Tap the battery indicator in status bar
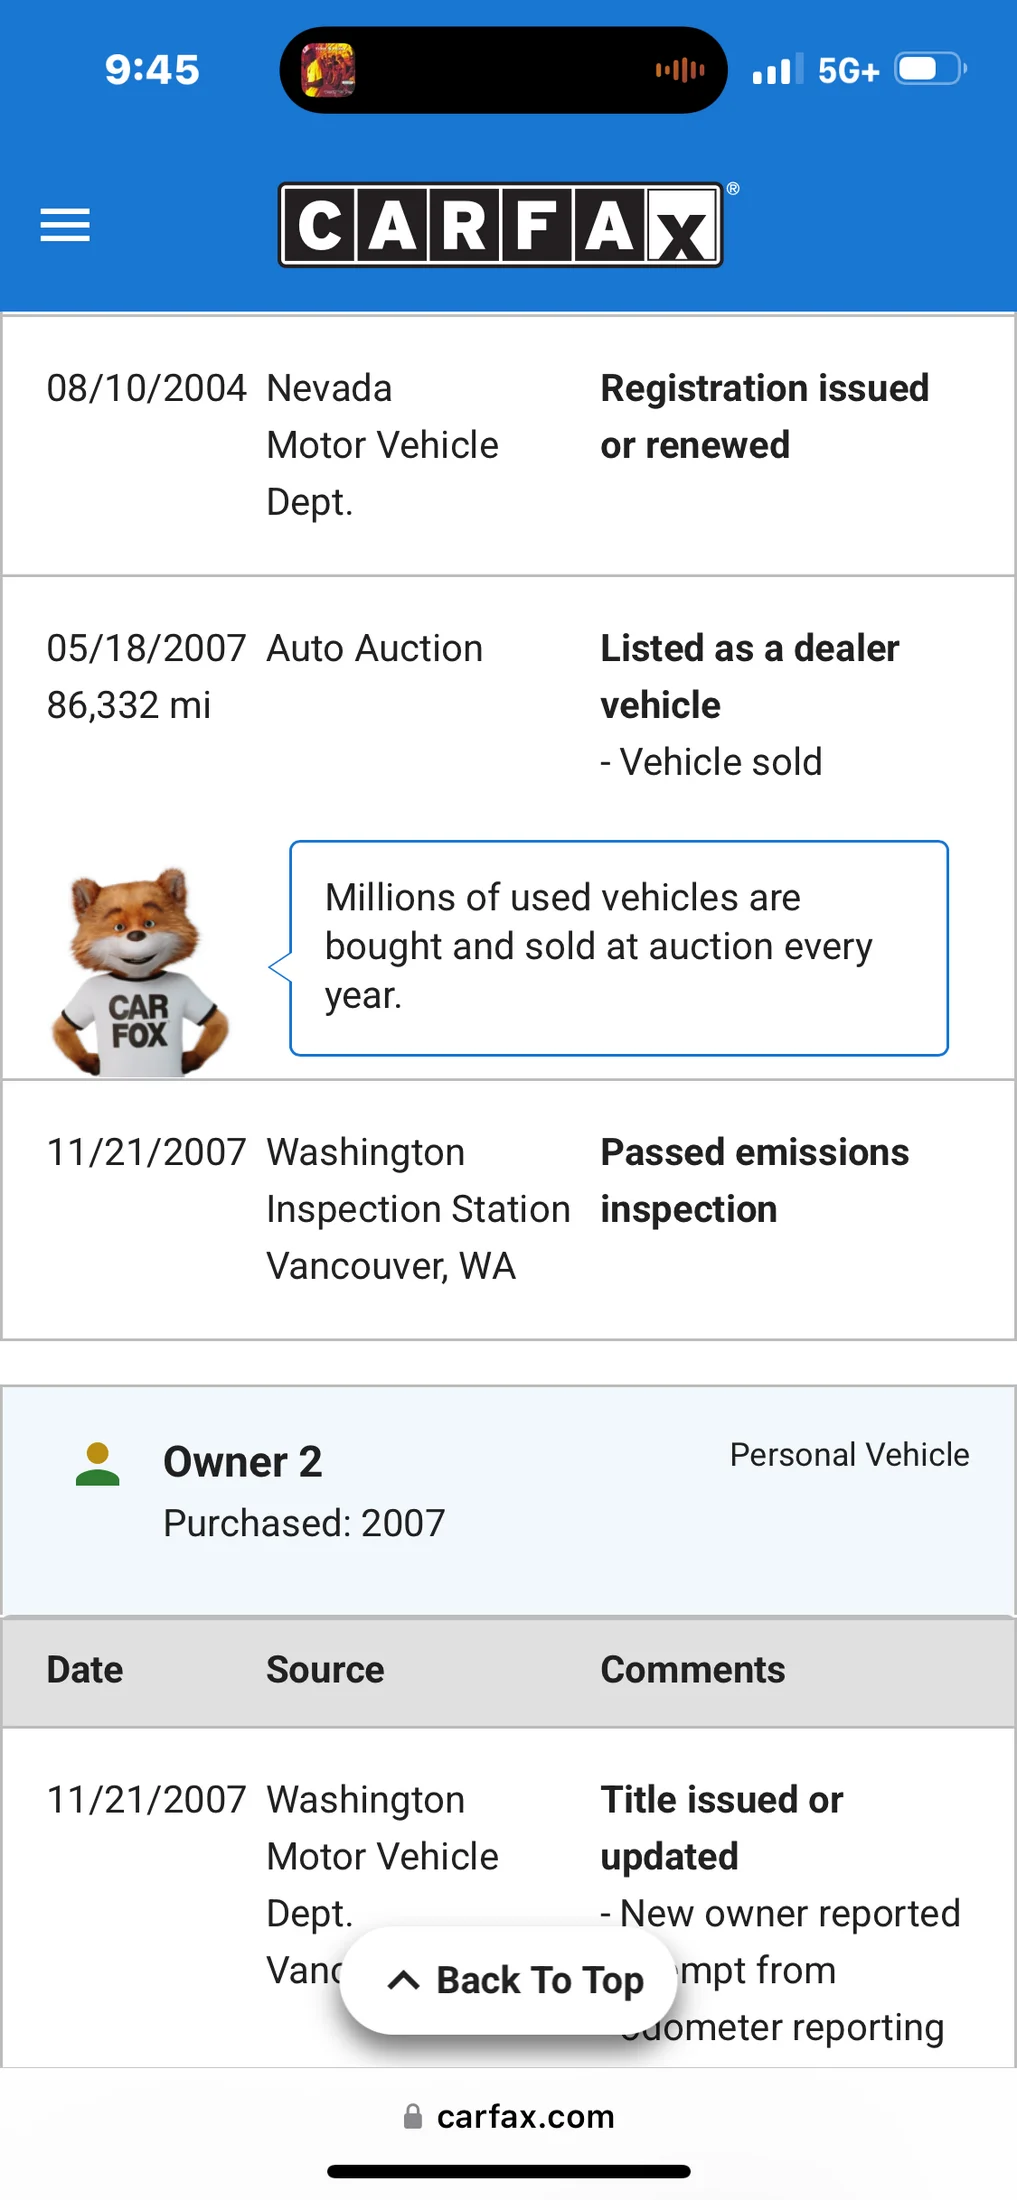This screenshot has height=2200, width=1017. (x=930, y=69)
